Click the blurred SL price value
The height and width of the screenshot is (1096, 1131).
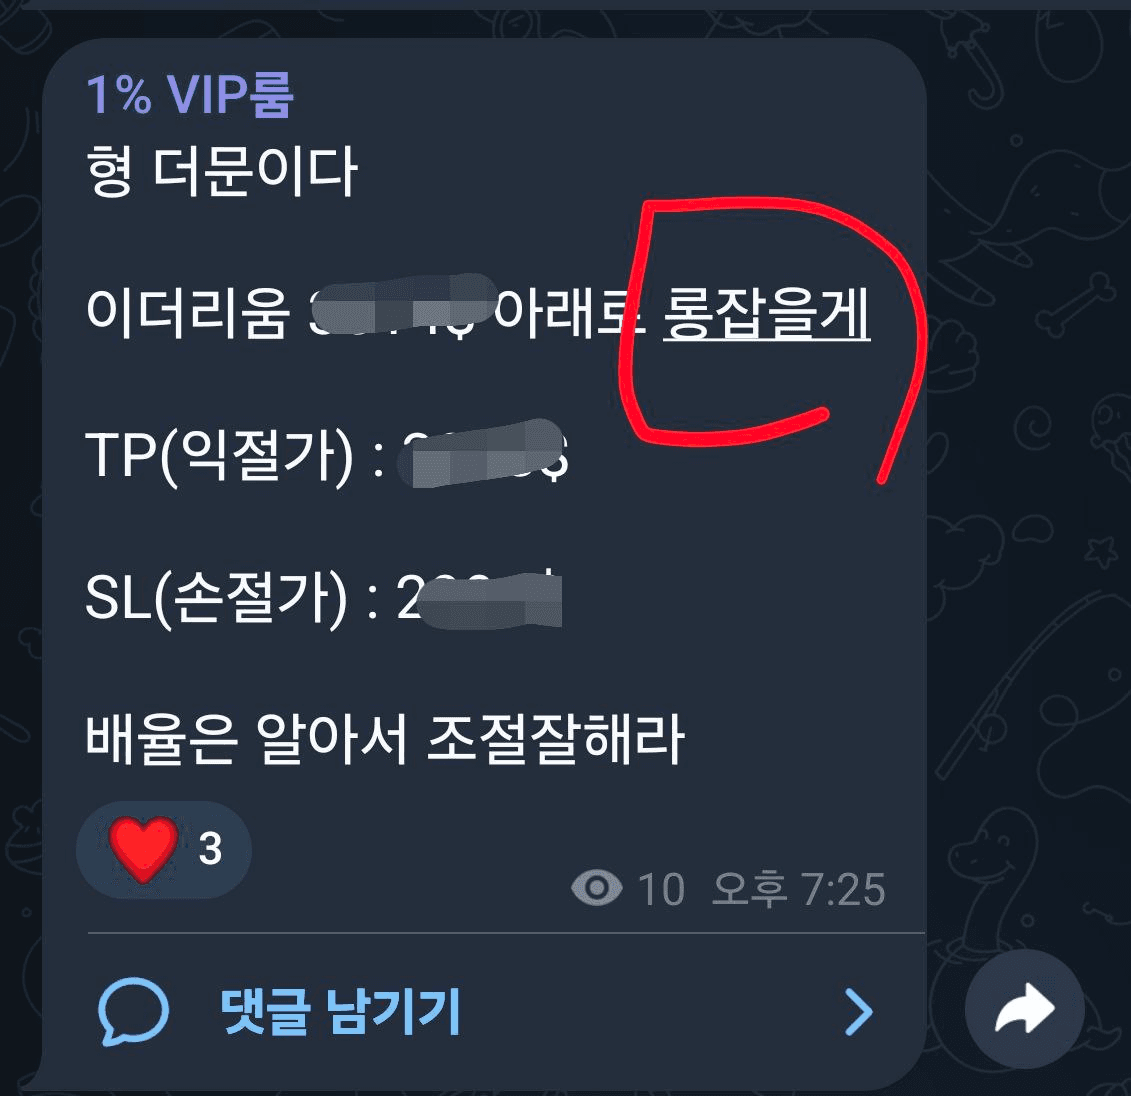pos(489,600)
